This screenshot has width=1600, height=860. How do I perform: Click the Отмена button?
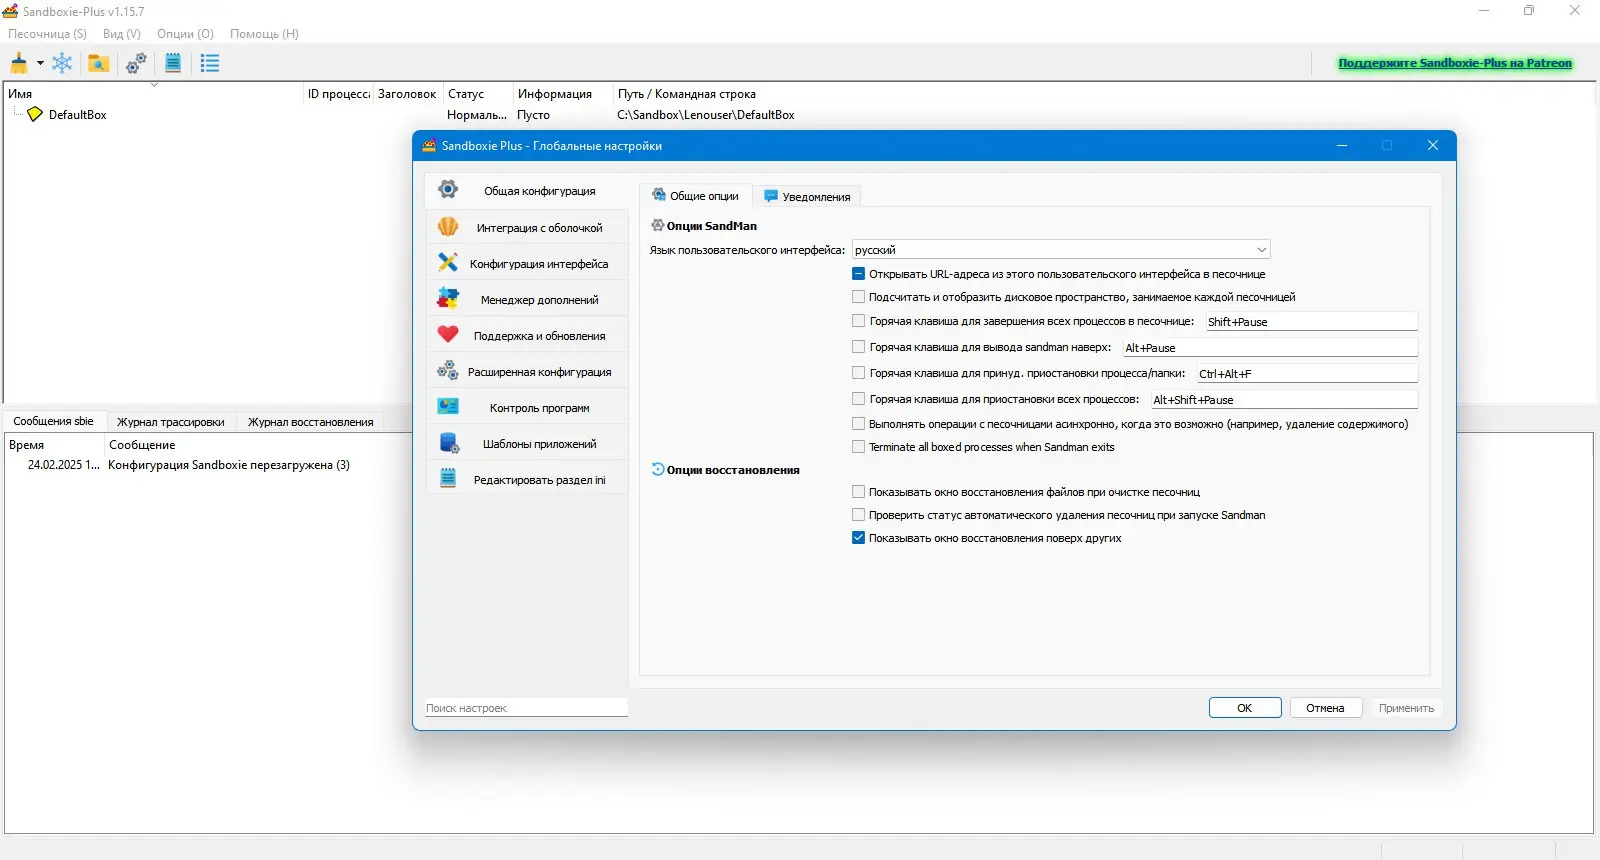click(x=1325, y=708)
